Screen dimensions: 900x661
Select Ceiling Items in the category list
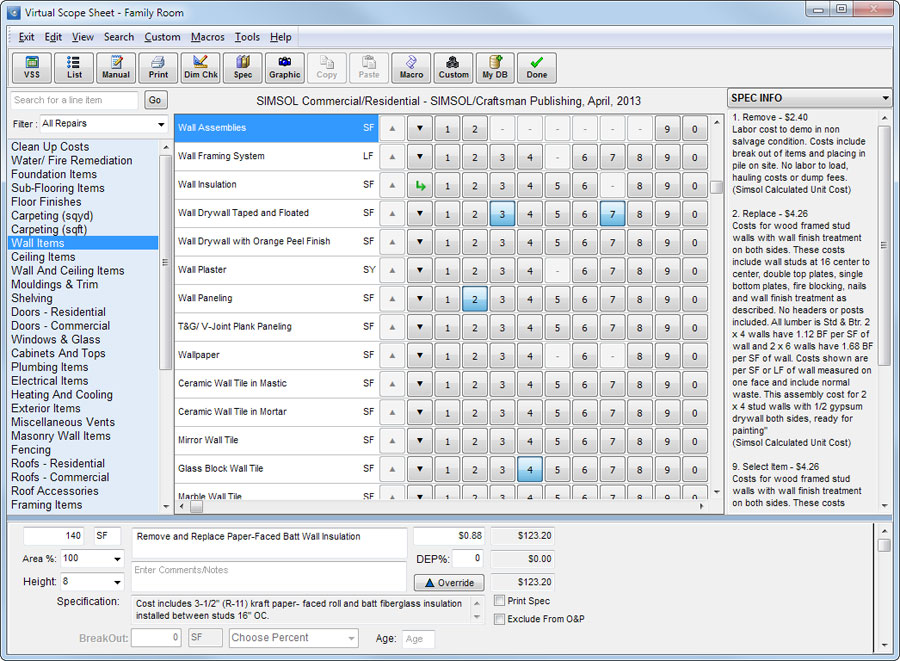43,257
